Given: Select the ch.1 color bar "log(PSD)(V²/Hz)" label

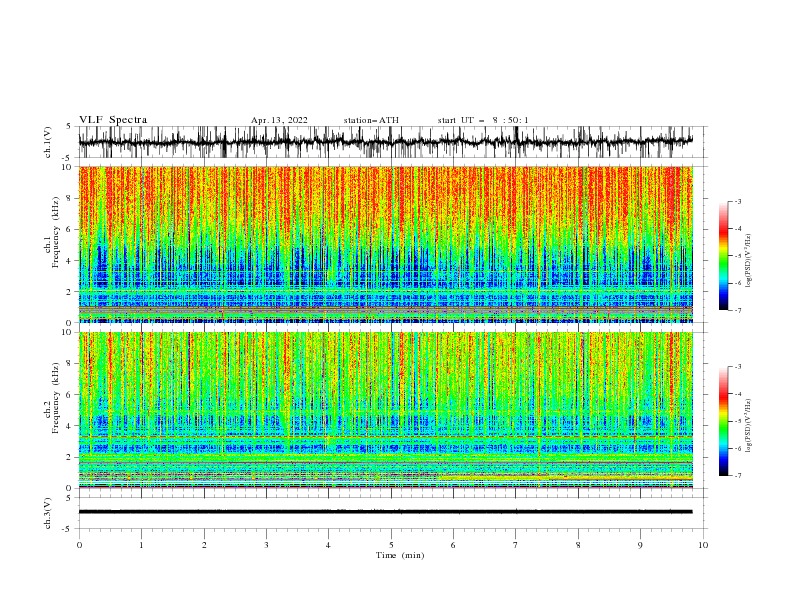Looking at the screenshot, I should (x=749, y=261).
